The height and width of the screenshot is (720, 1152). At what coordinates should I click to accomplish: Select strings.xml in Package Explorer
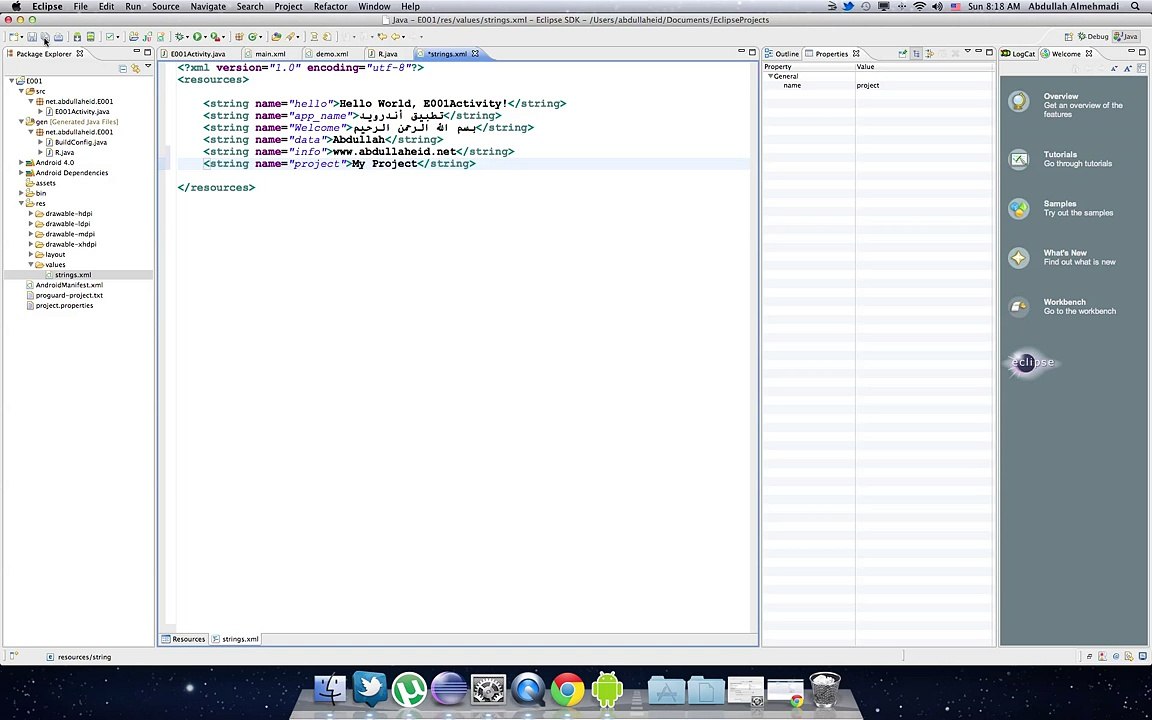[73, 275]
